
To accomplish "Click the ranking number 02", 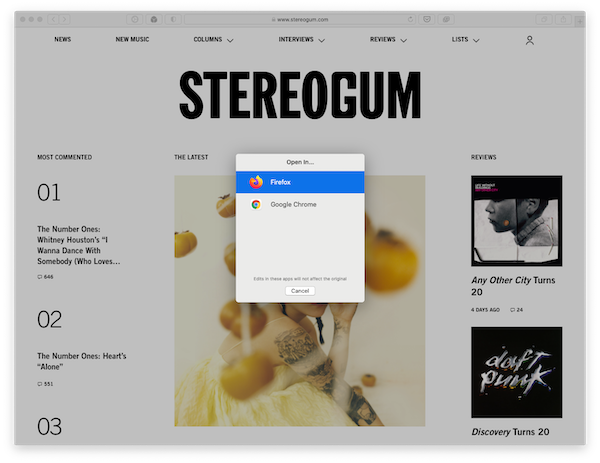I will coord(49,320).
